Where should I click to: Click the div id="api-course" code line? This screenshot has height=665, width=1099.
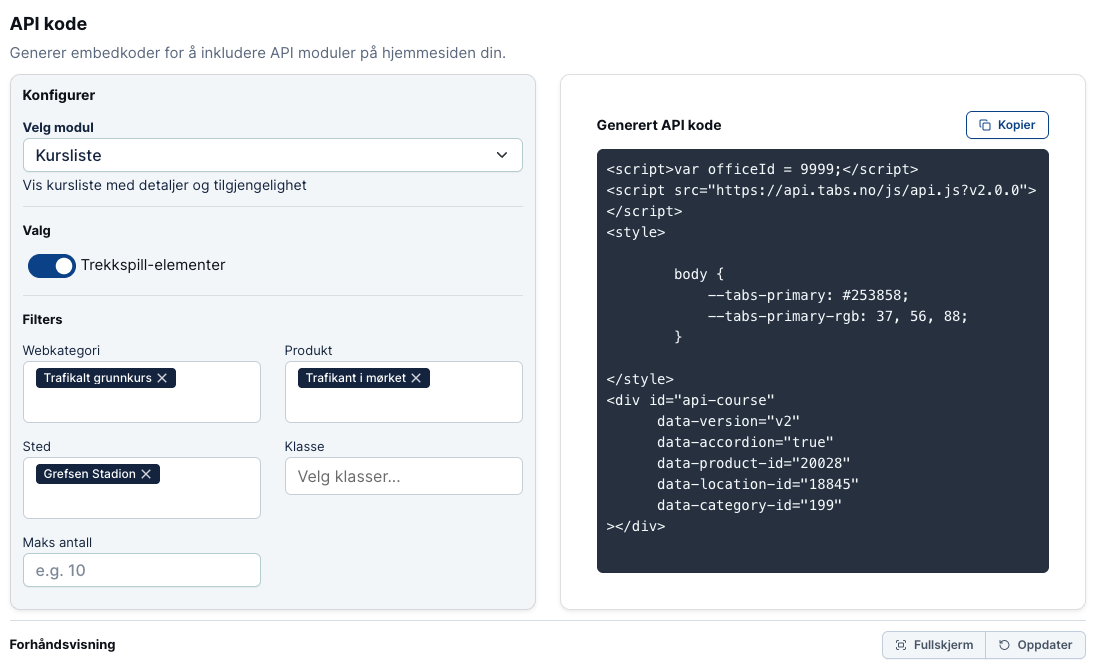point(690,400)
